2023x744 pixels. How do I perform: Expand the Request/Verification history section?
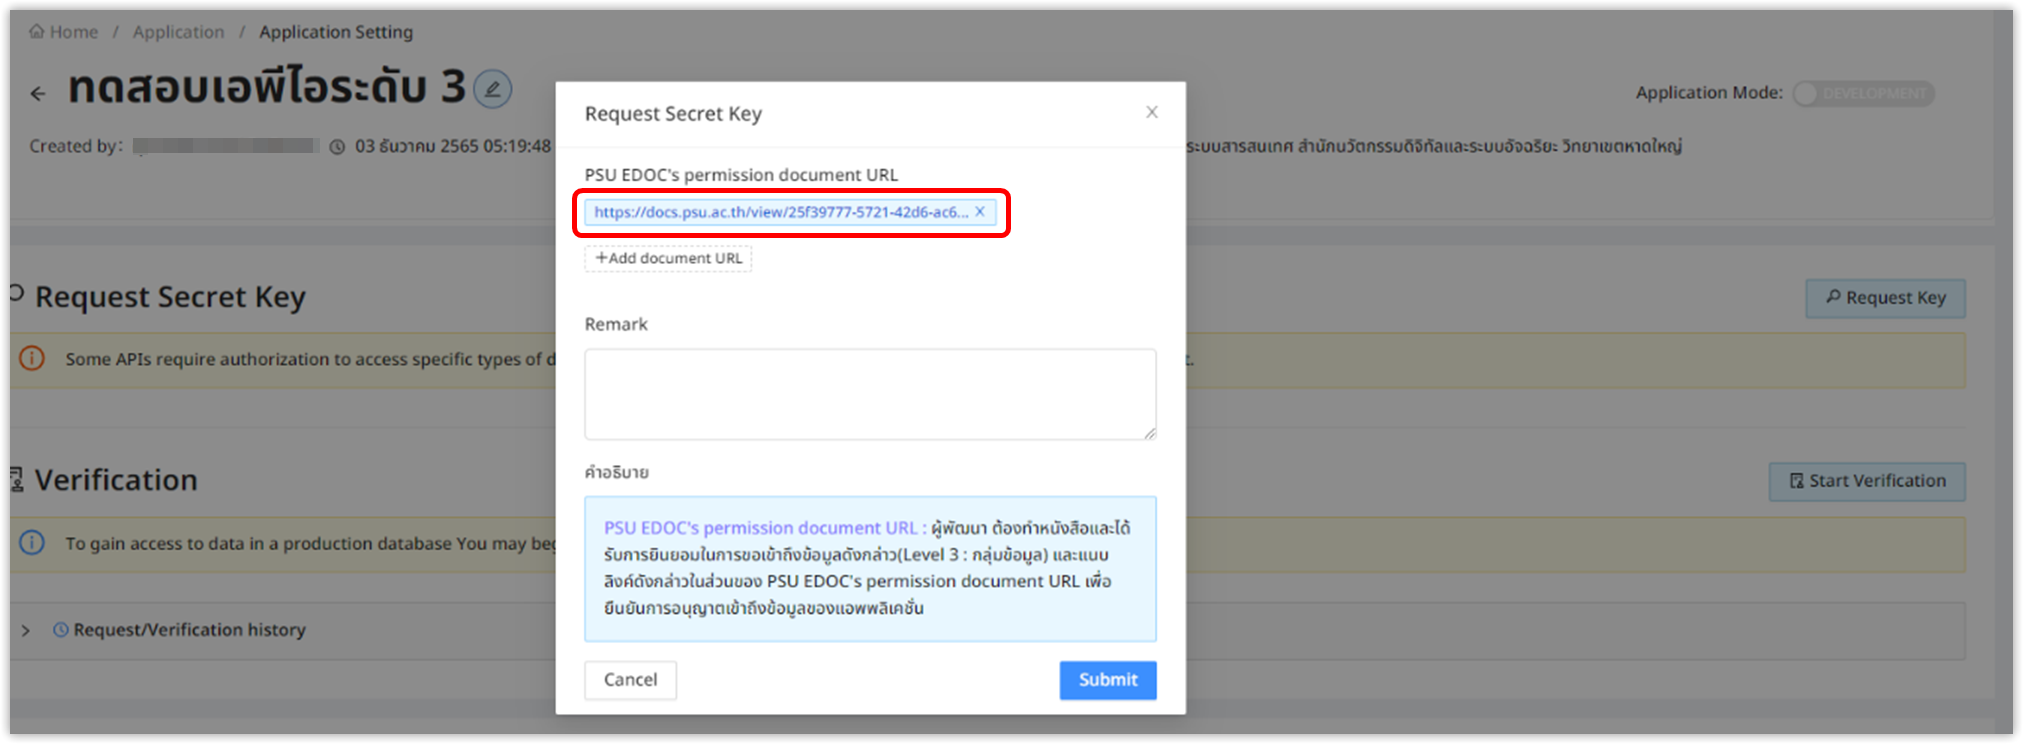coord(26,630)
